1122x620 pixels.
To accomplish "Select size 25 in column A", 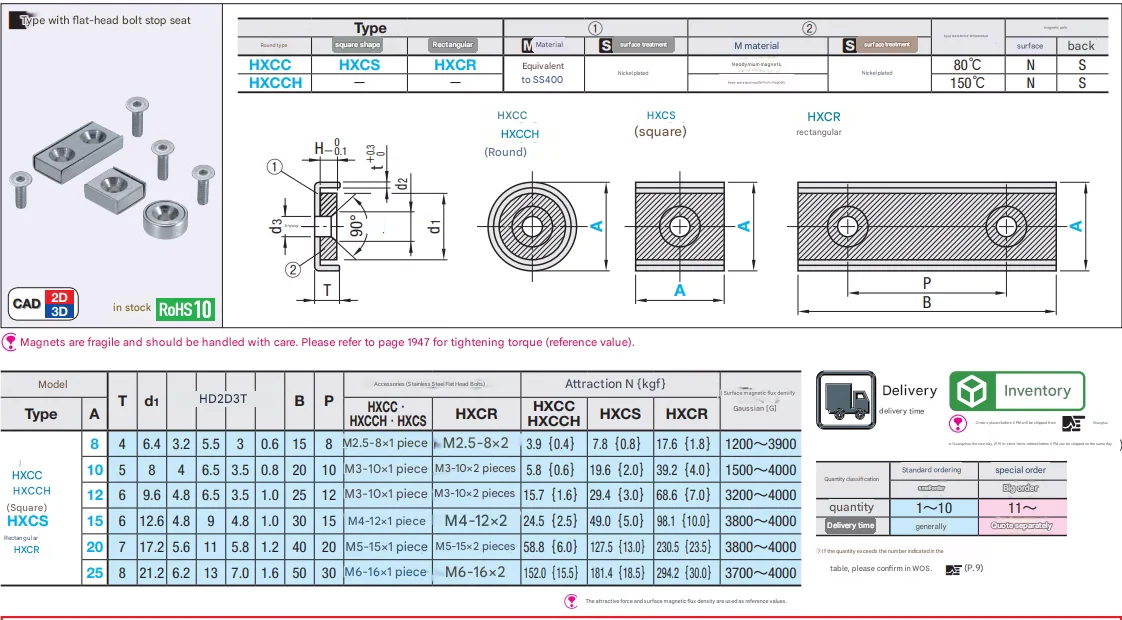I will click(x=95, y=573).
